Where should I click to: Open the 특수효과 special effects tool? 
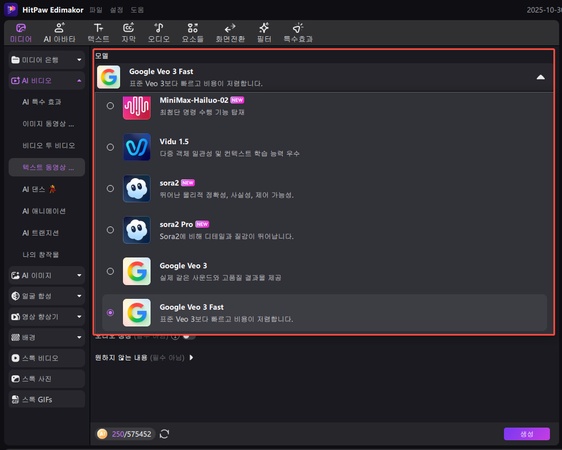(298, 33)
